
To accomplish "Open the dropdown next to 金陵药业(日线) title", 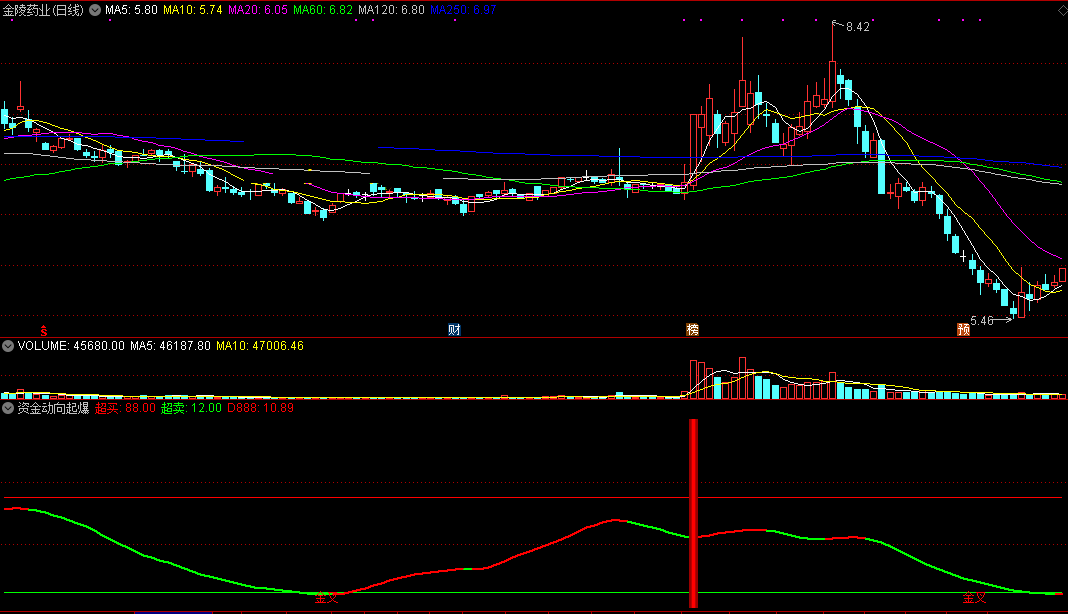I will pyautogui.click(x=95, y=10).
